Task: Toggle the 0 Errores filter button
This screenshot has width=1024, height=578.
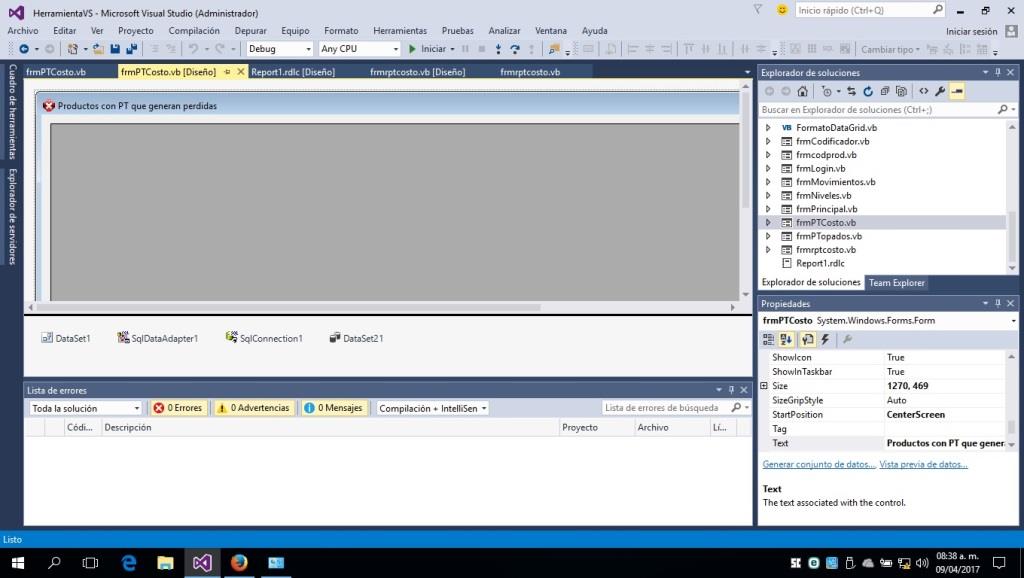Action: point(178,408)
